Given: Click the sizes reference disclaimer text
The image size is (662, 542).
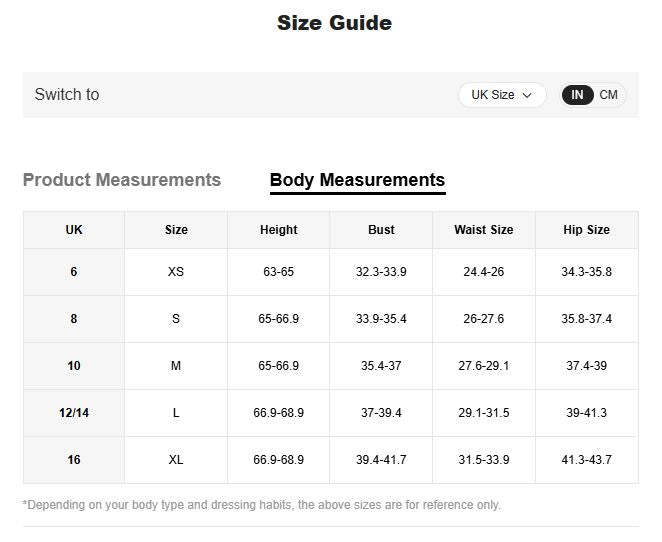Looking at the screenshot, I should (x=262, y=505).
